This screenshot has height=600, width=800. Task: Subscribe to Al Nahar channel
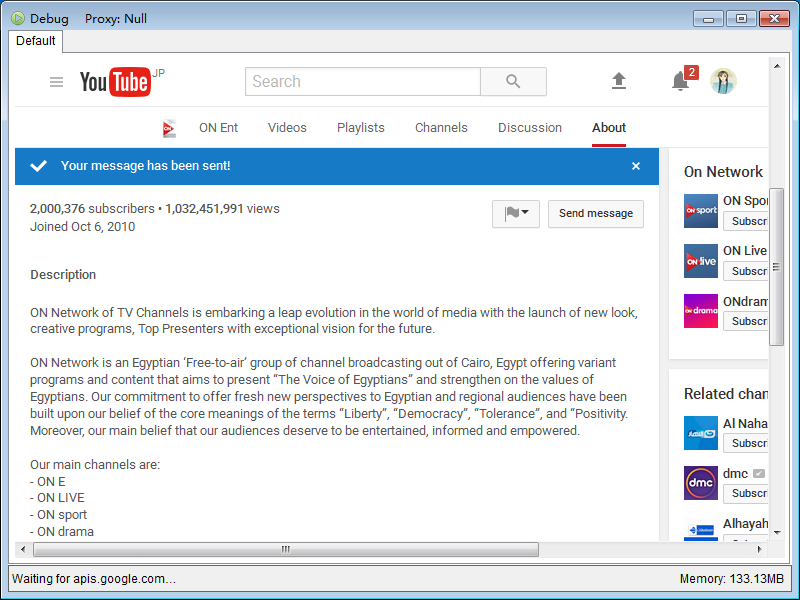746,443
